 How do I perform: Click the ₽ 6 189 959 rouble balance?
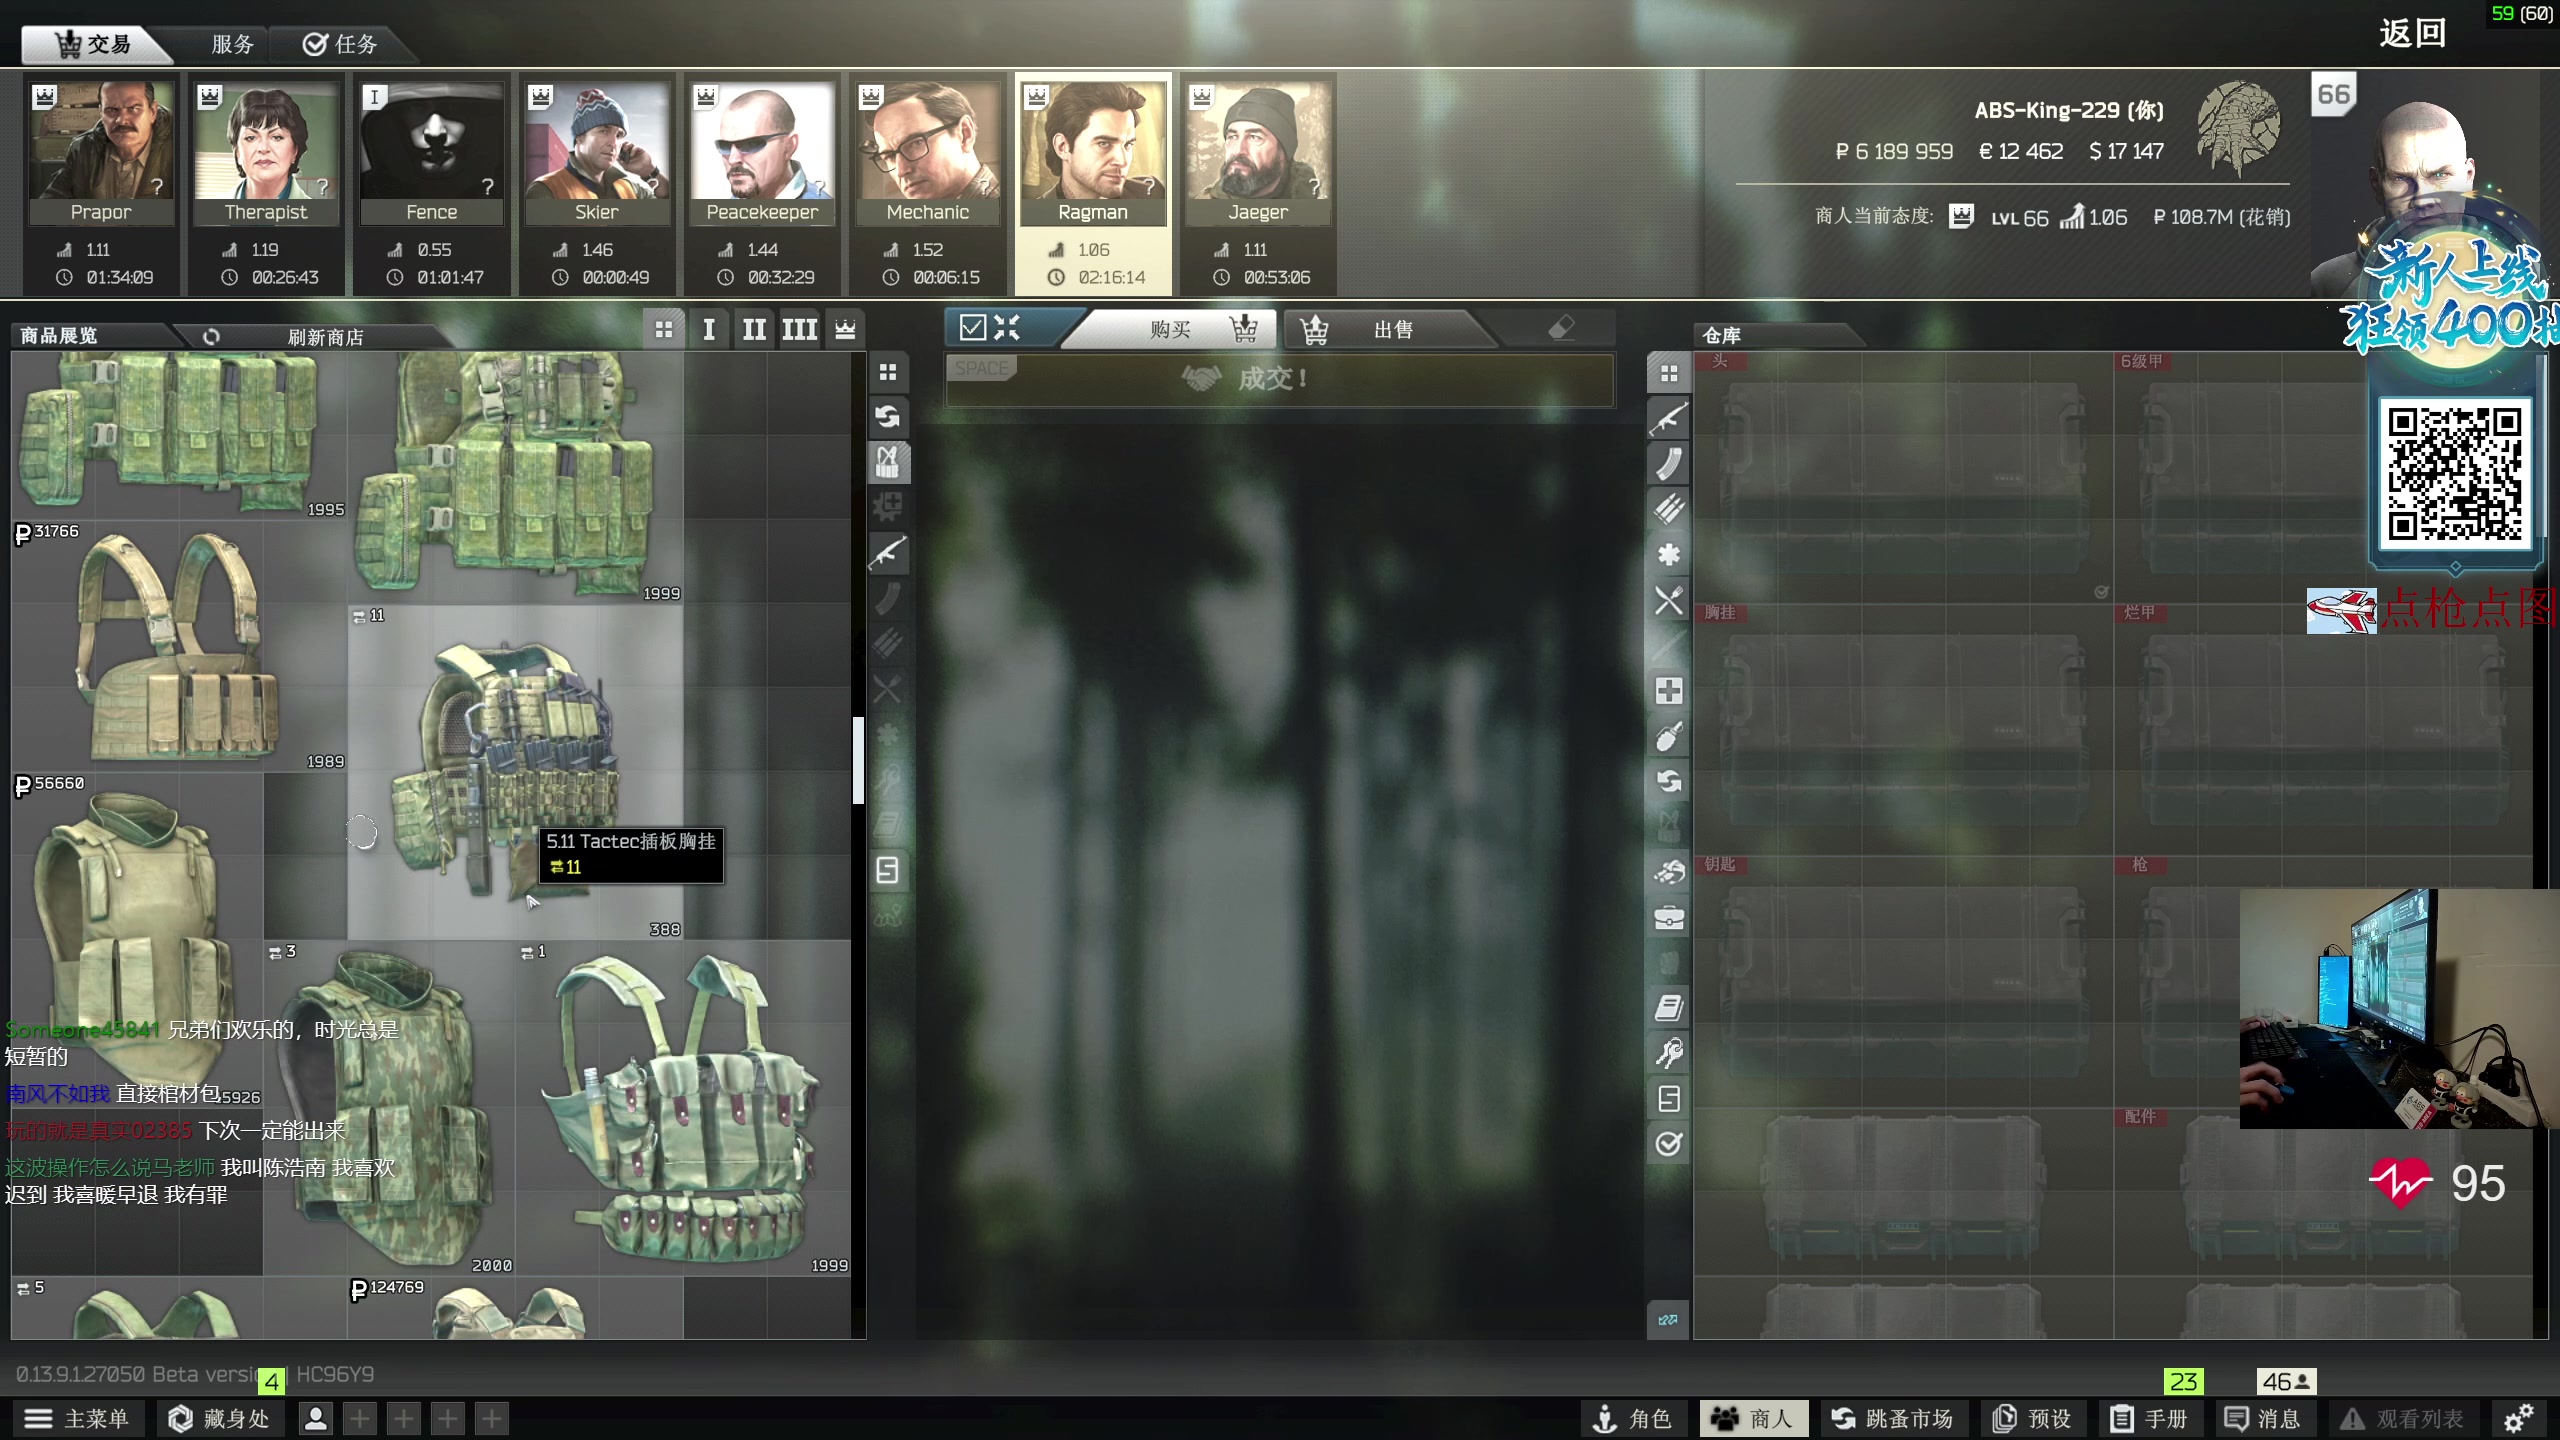pyautogui.click(x=1894, y=151)
